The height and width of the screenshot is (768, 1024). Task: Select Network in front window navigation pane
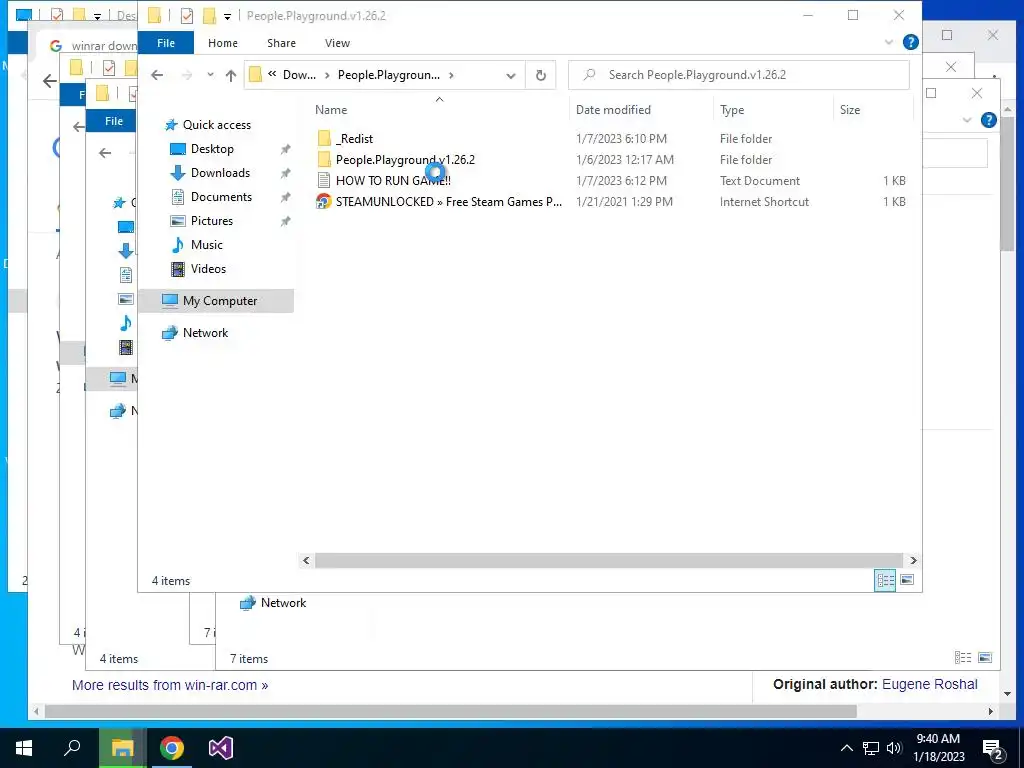click(x=205, y=333)
